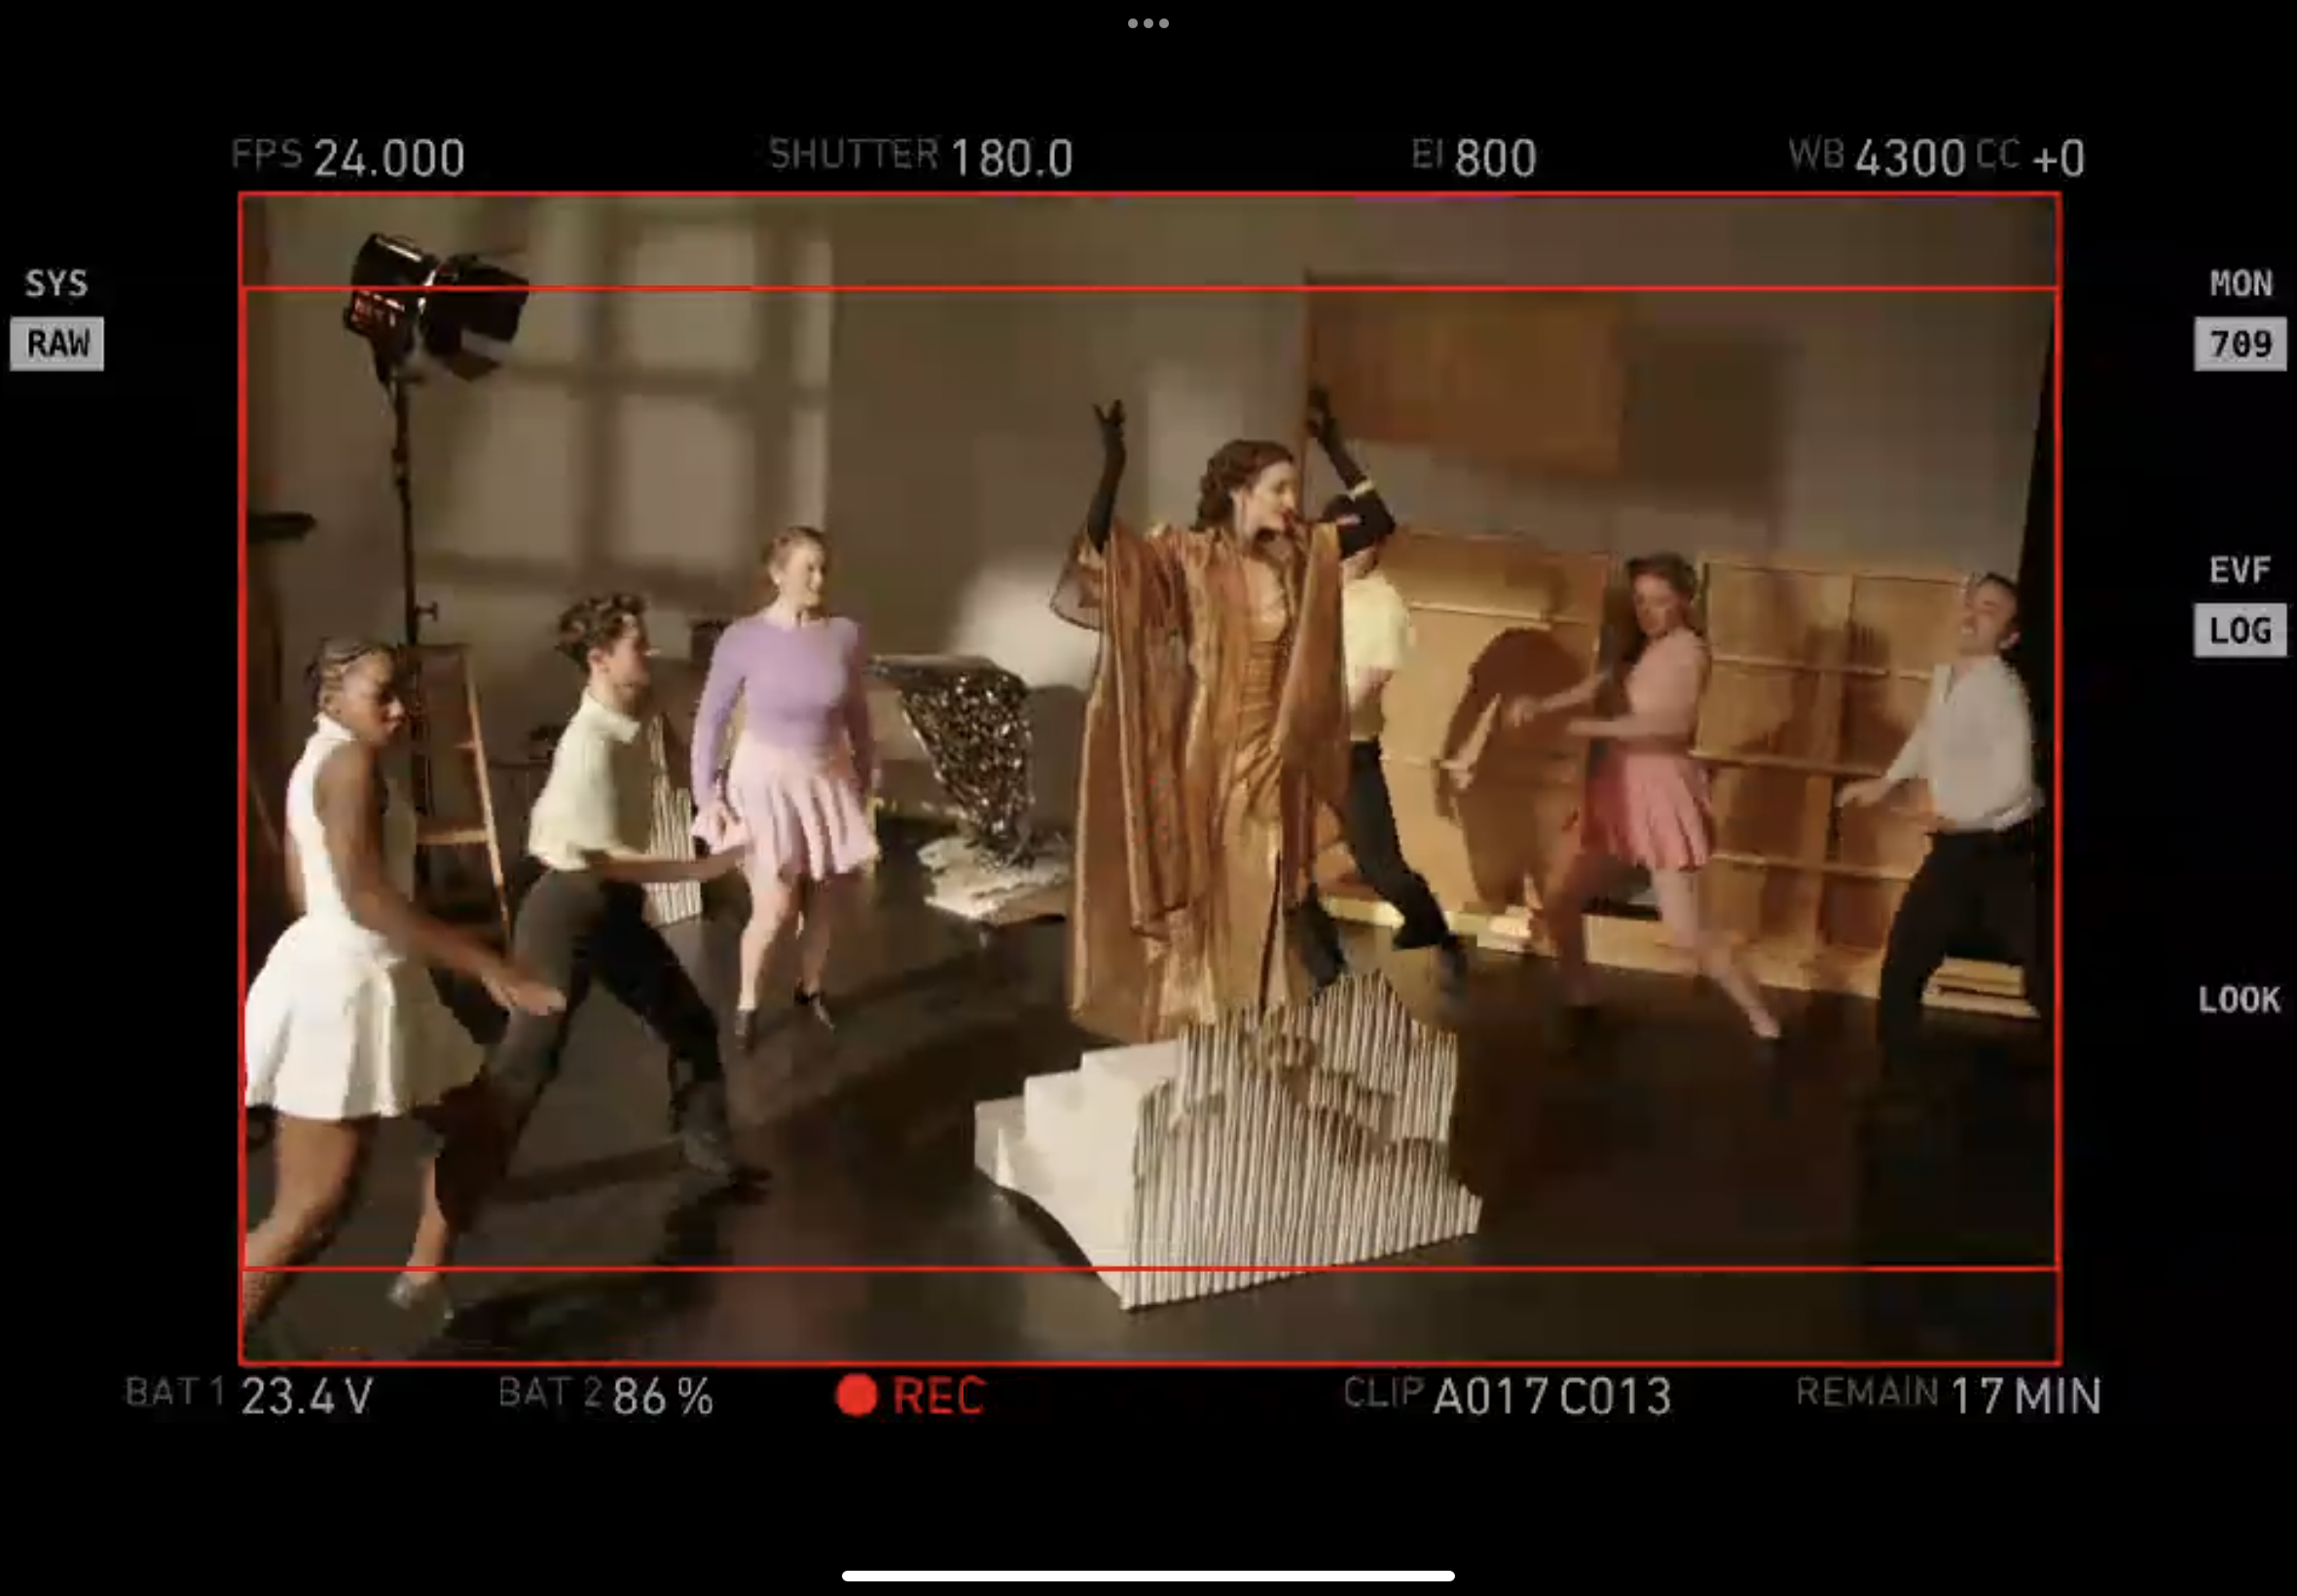This screenshot has width=2297, height=1596.
Task: Tap the MON label
Action: (2239, 284)
